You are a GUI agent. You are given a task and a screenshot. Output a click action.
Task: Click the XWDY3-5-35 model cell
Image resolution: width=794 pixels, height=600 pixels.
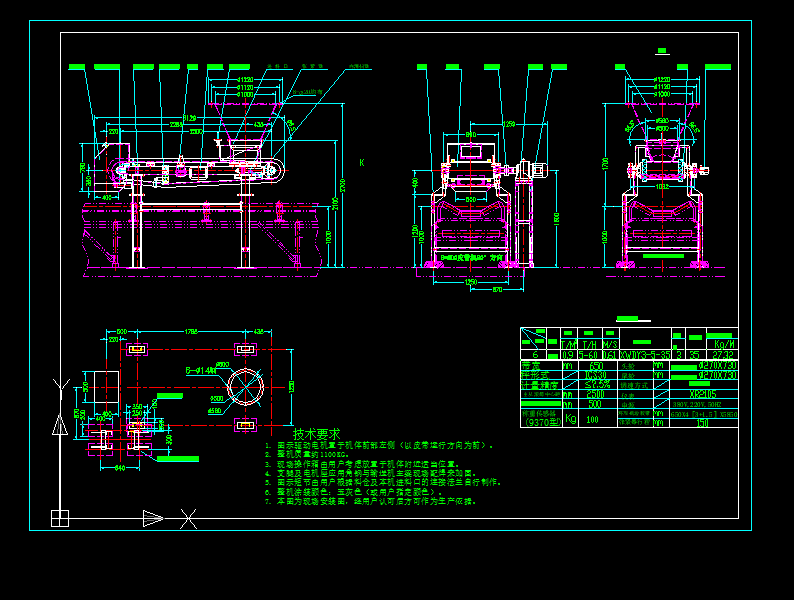pos(645,355)
